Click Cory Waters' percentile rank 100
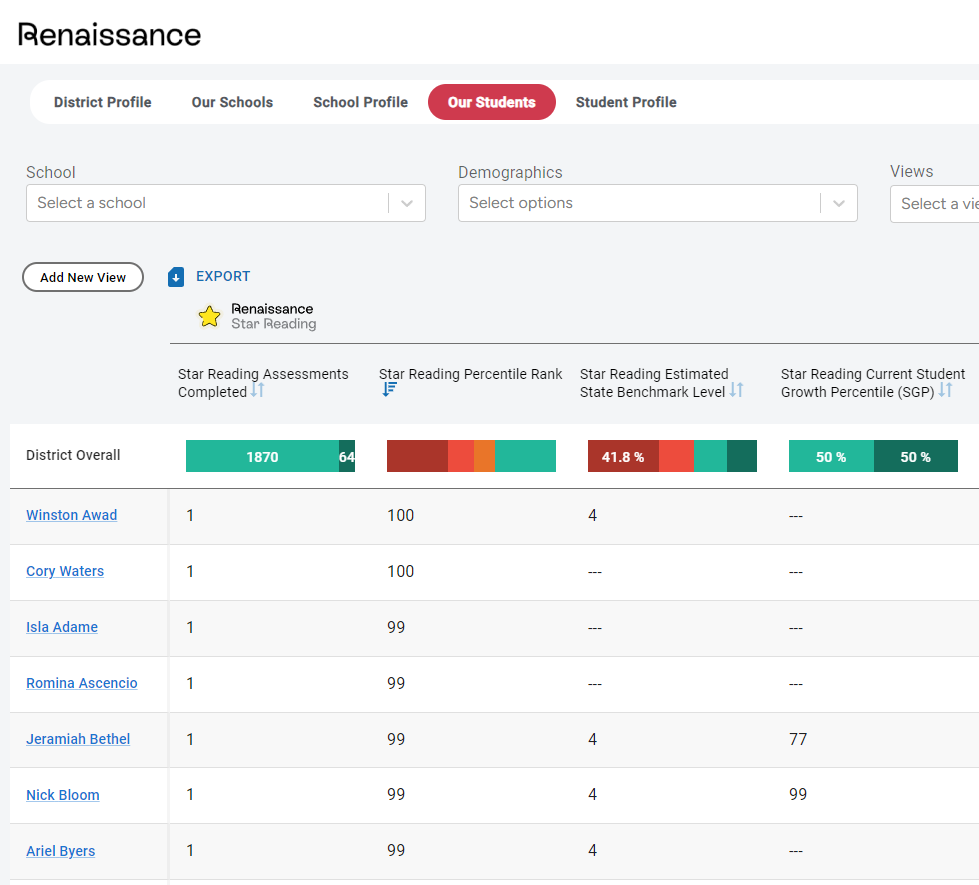Image resolution: width=979 pixels, height=885 pixels. pyautogui.click(x=401, y=571)
